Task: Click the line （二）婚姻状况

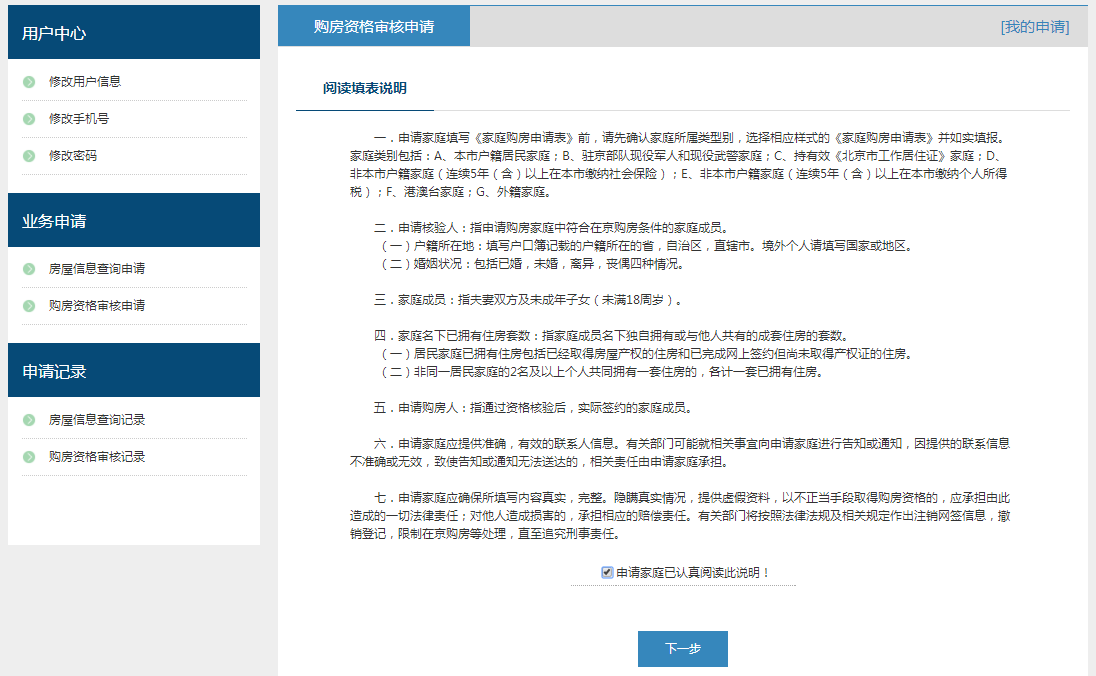Action: 532,264
